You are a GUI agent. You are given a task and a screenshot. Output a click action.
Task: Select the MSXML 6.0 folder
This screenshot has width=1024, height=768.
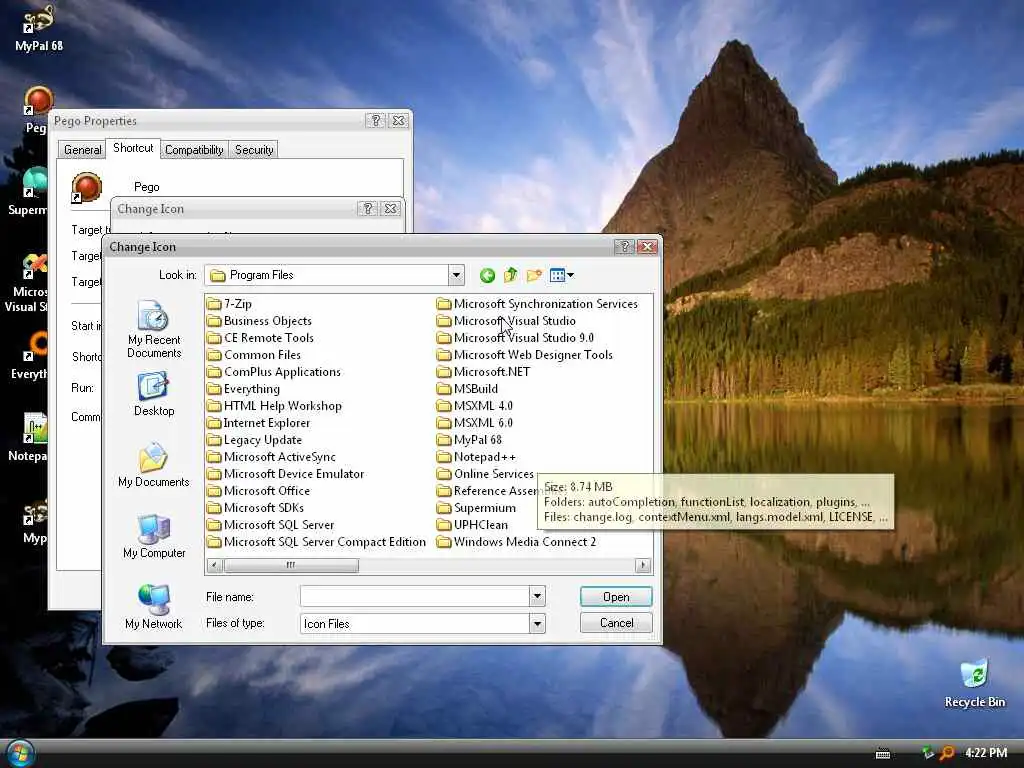(475, 423)
